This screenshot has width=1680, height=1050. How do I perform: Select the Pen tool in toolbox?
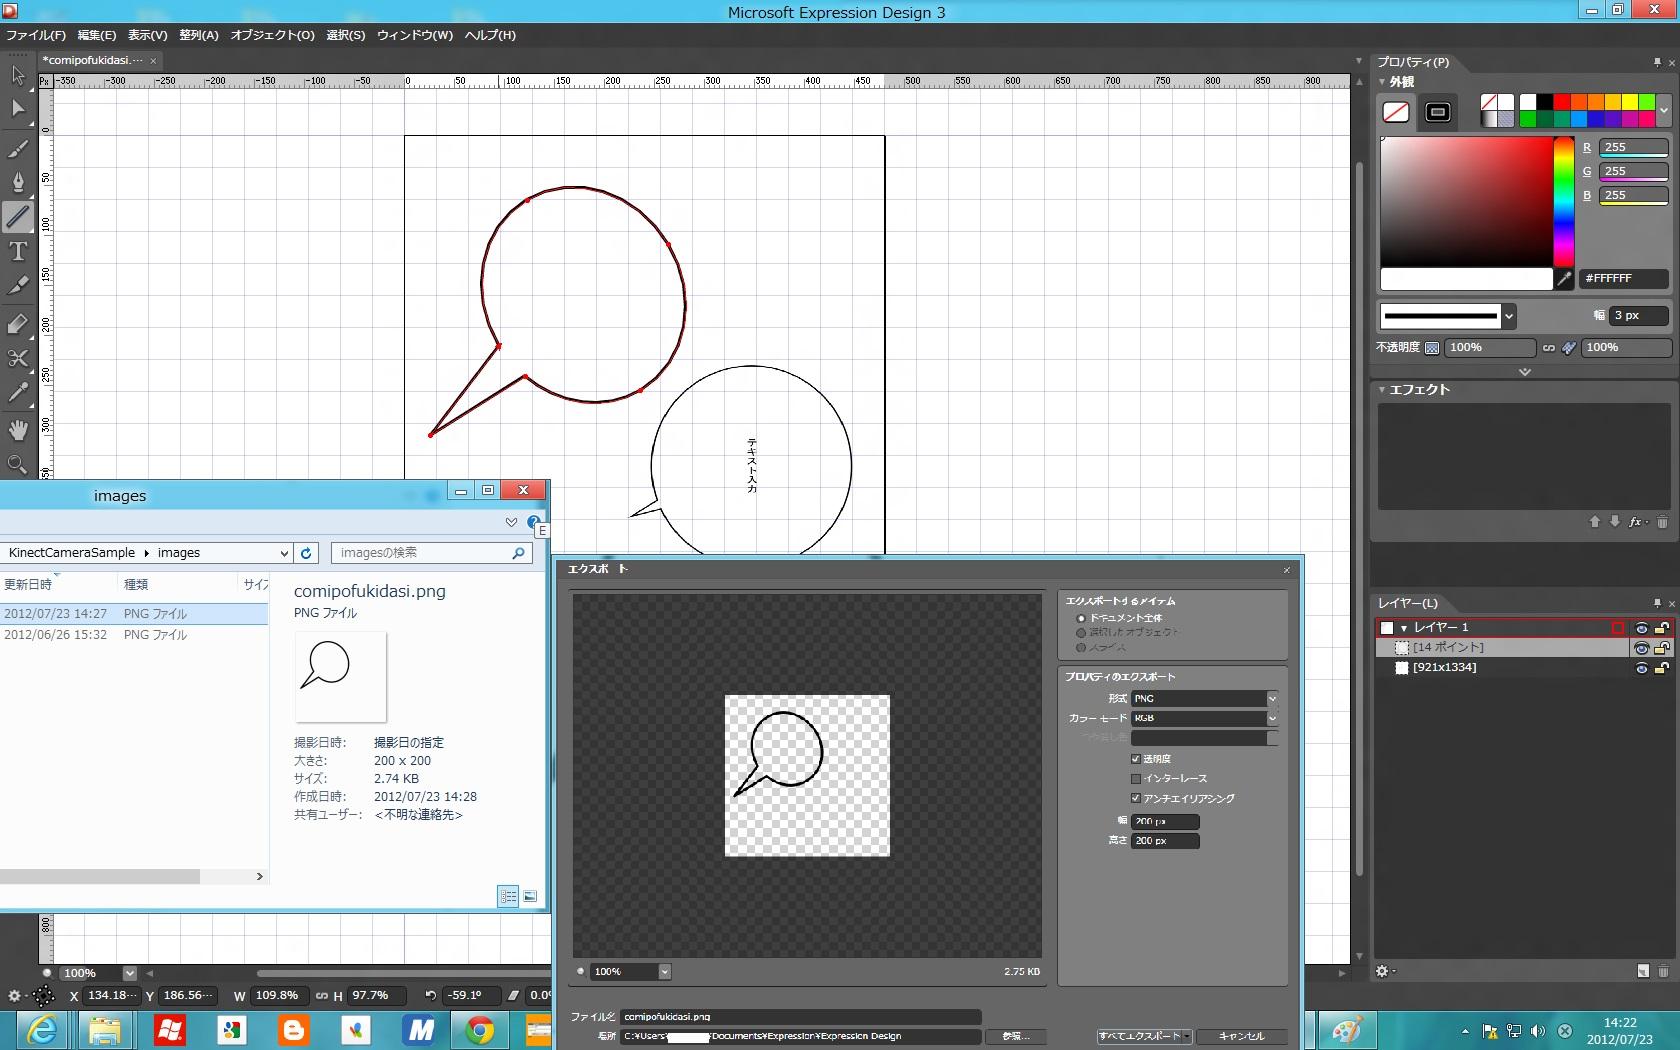(x=18, y=181)
